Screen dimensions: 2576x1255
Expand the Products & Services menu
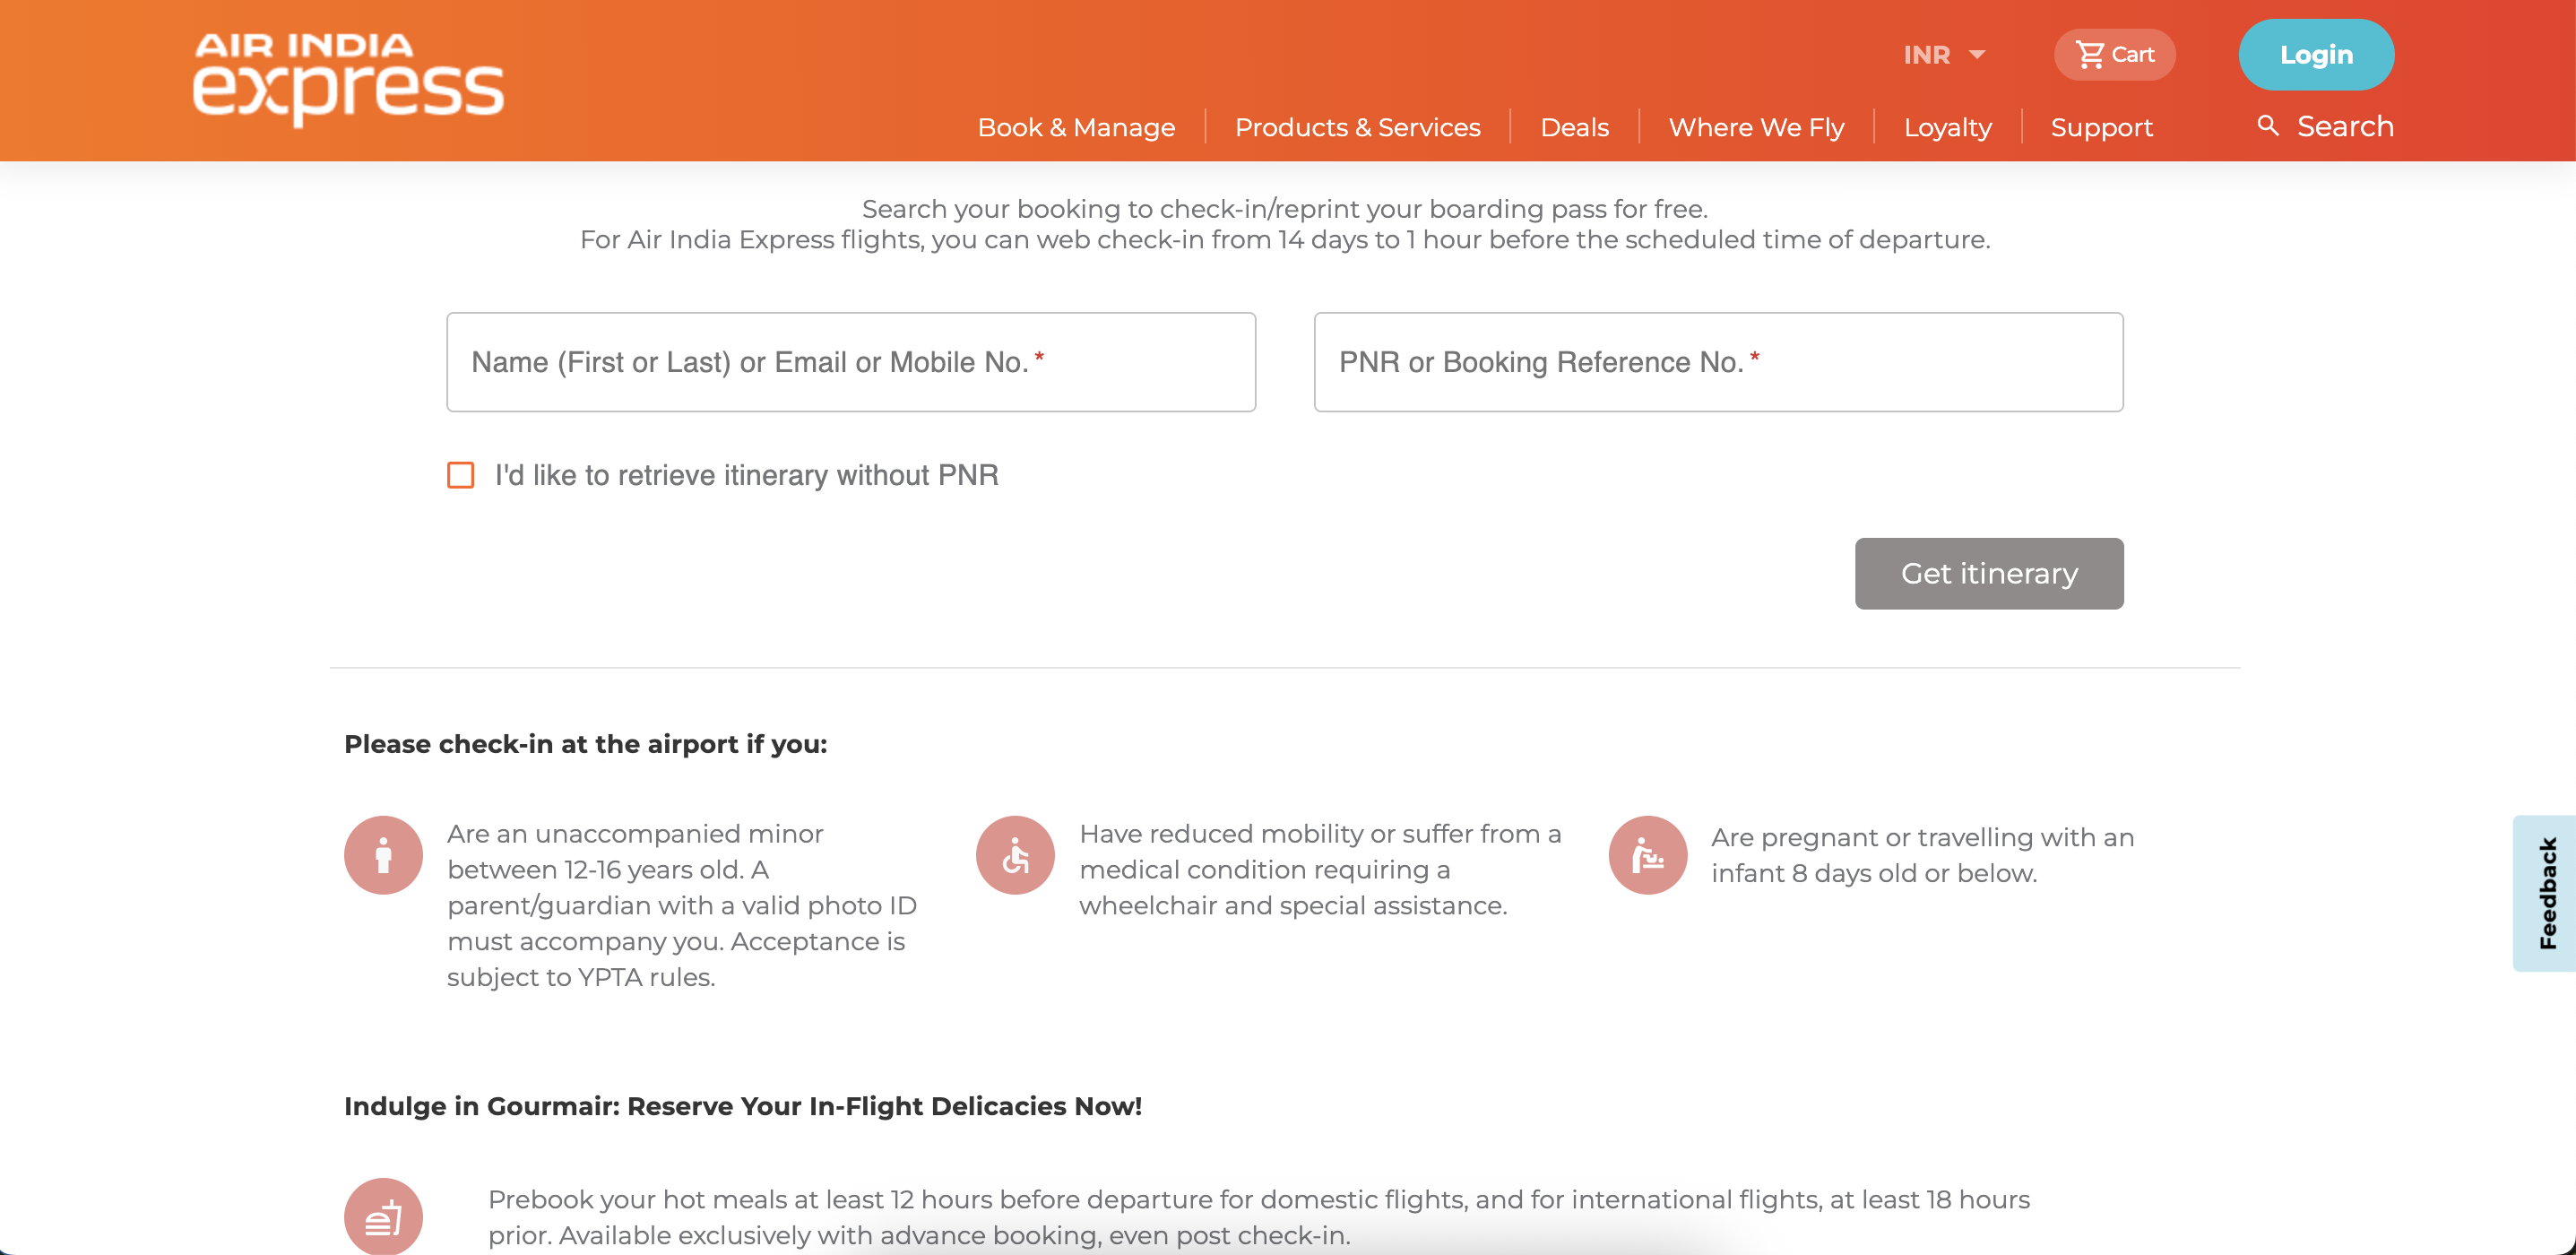point(1358,127)
